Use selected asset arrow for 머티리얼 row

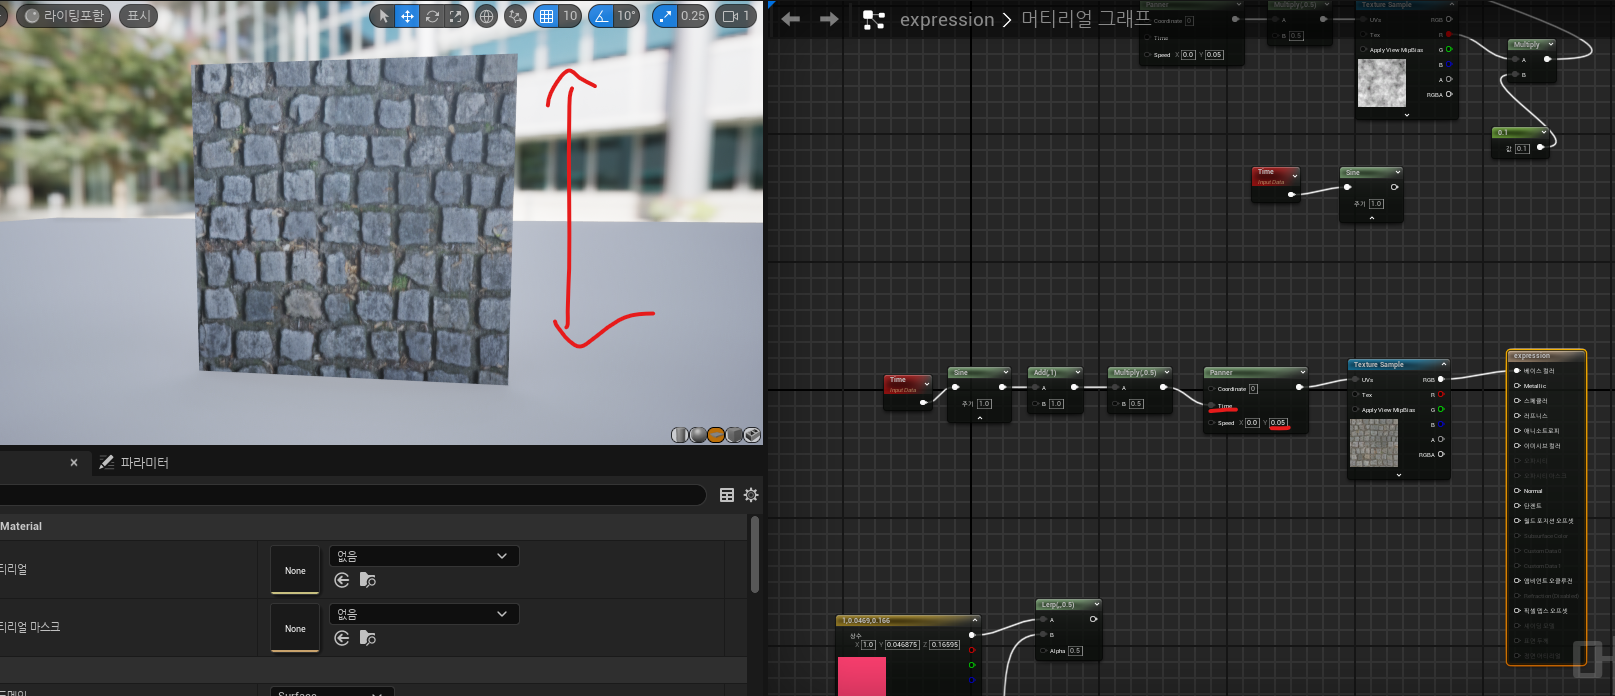[342, 580]
